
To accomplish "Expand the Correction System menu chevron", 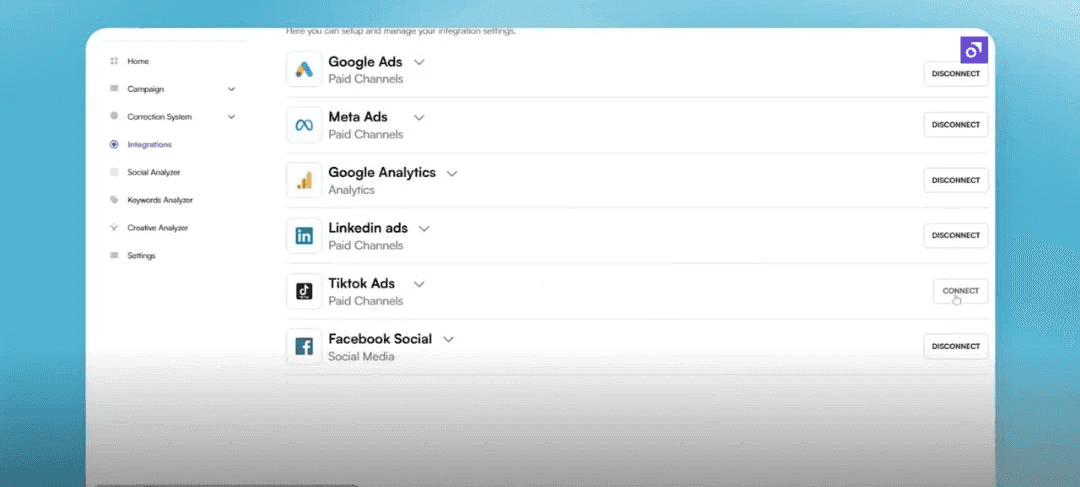I will point(231,117).
